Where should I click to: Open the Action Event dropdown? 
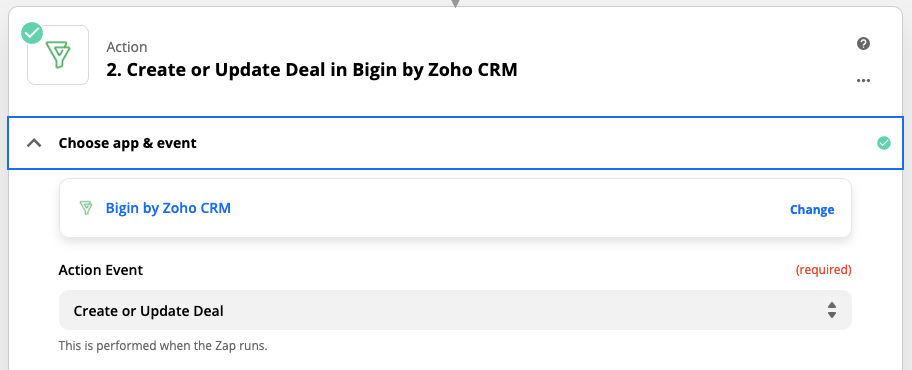click(x=455, y=311)
